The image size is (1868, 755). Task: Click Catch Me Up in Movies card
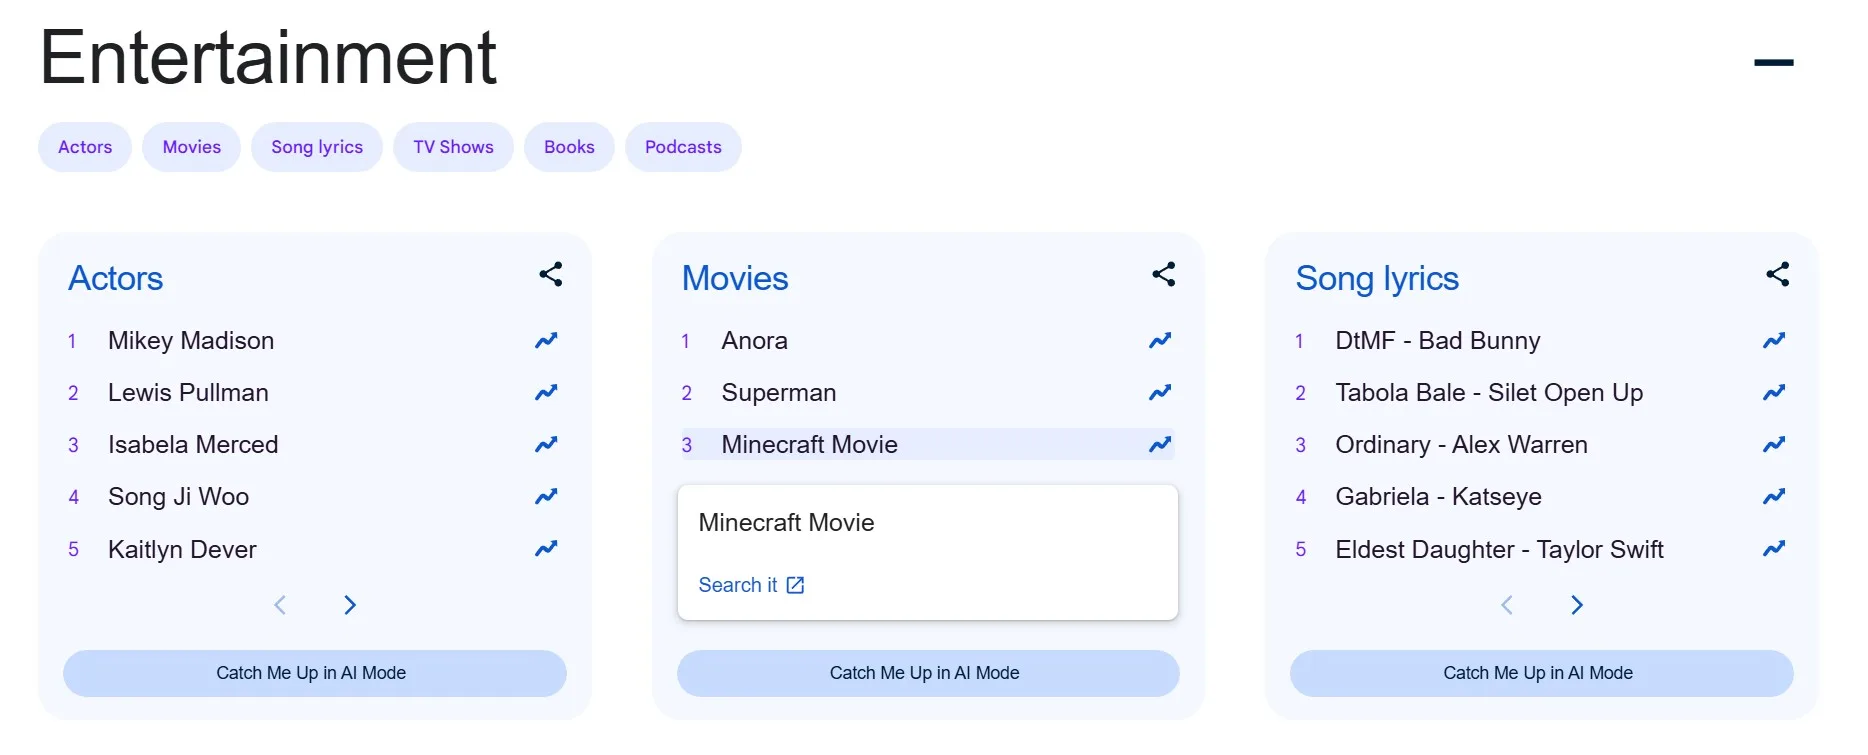point(928,673)
